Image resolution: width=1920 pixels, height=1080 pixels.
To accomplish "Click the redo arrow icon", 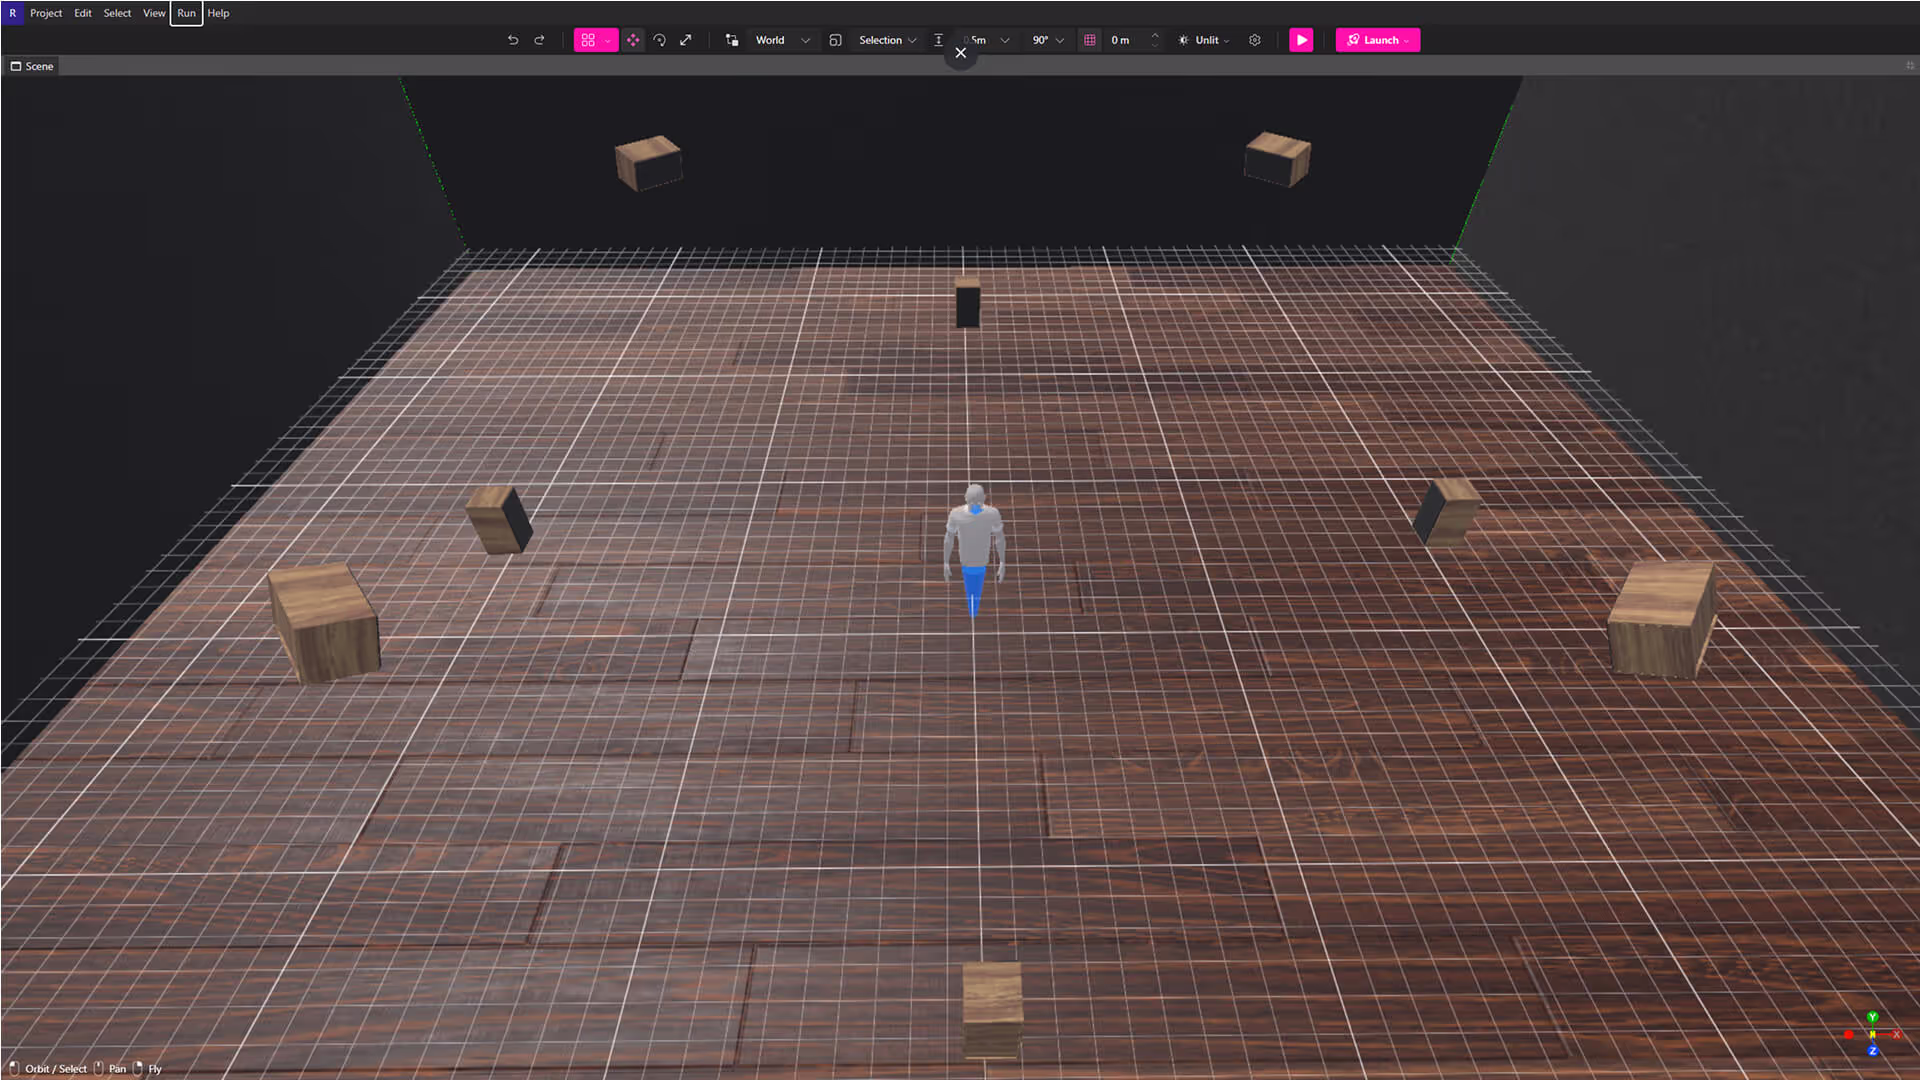I will point(540,40).
